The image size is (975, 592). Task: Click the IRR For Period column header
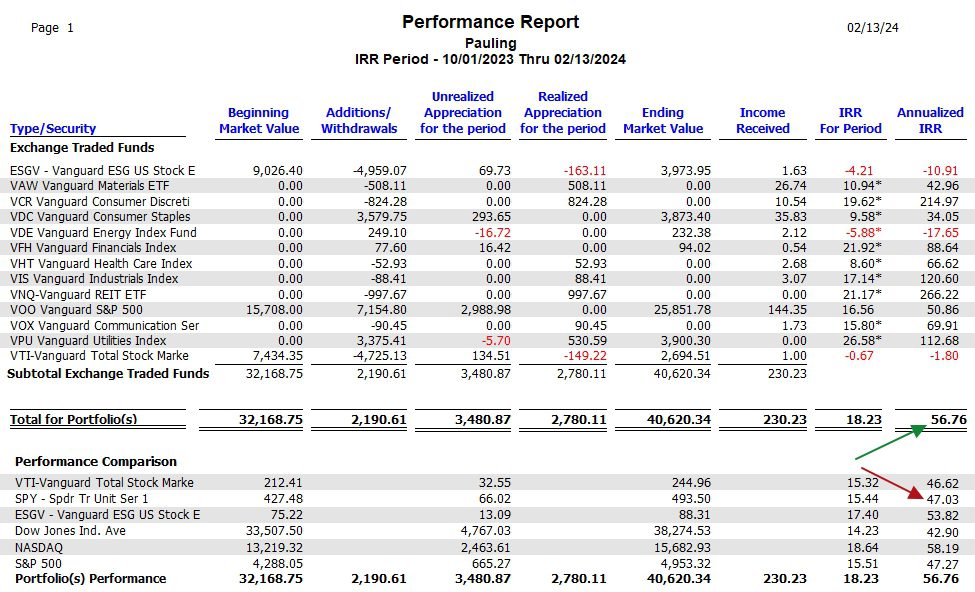point(851,121)
